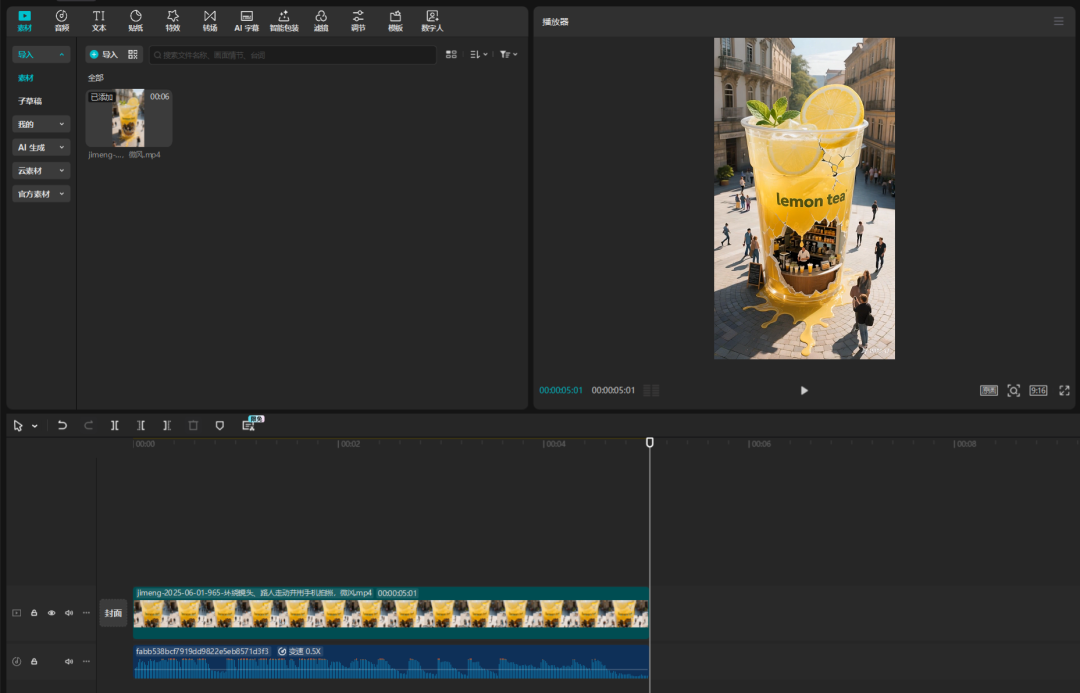The width and height of the screenshot is (1080, 693).
Task: Select the lemon tea video thumbnail in media bin
Action: 129,118
